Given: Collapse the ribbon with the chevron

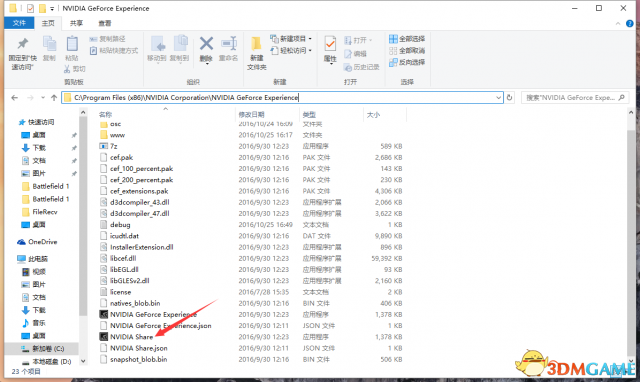Looking at the screenshot, I should click(618, 24).
